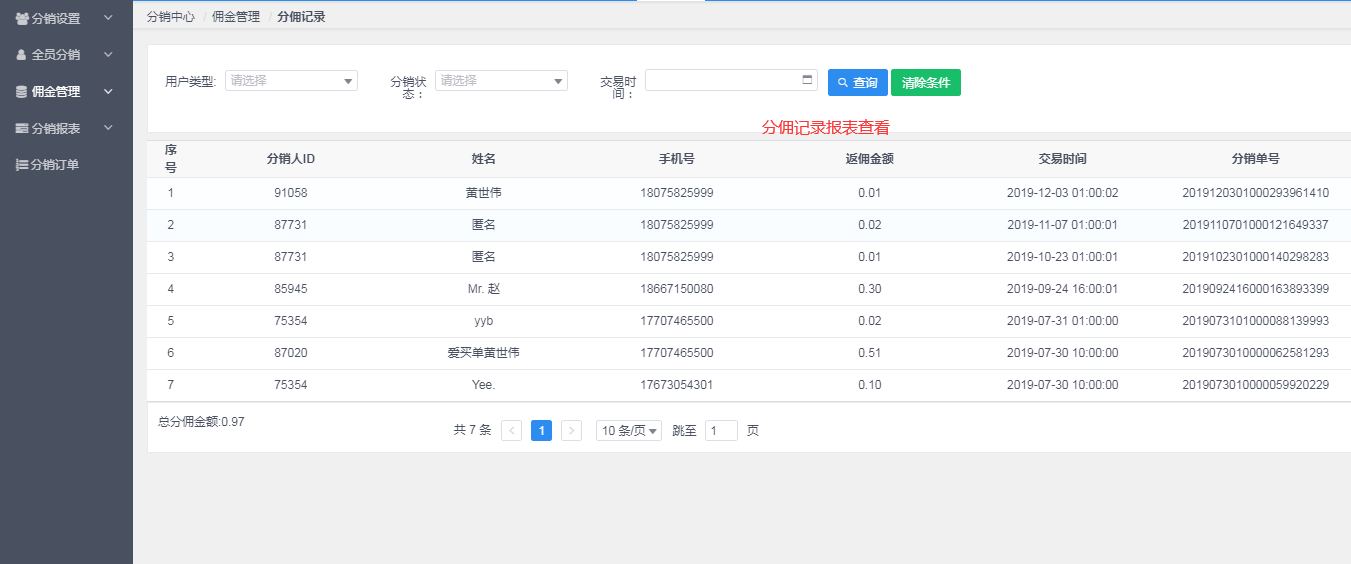Click order number 2019073010000059920229
Image resolution: width=1351 pixels, height=564 pixels.
(1256, 385)
